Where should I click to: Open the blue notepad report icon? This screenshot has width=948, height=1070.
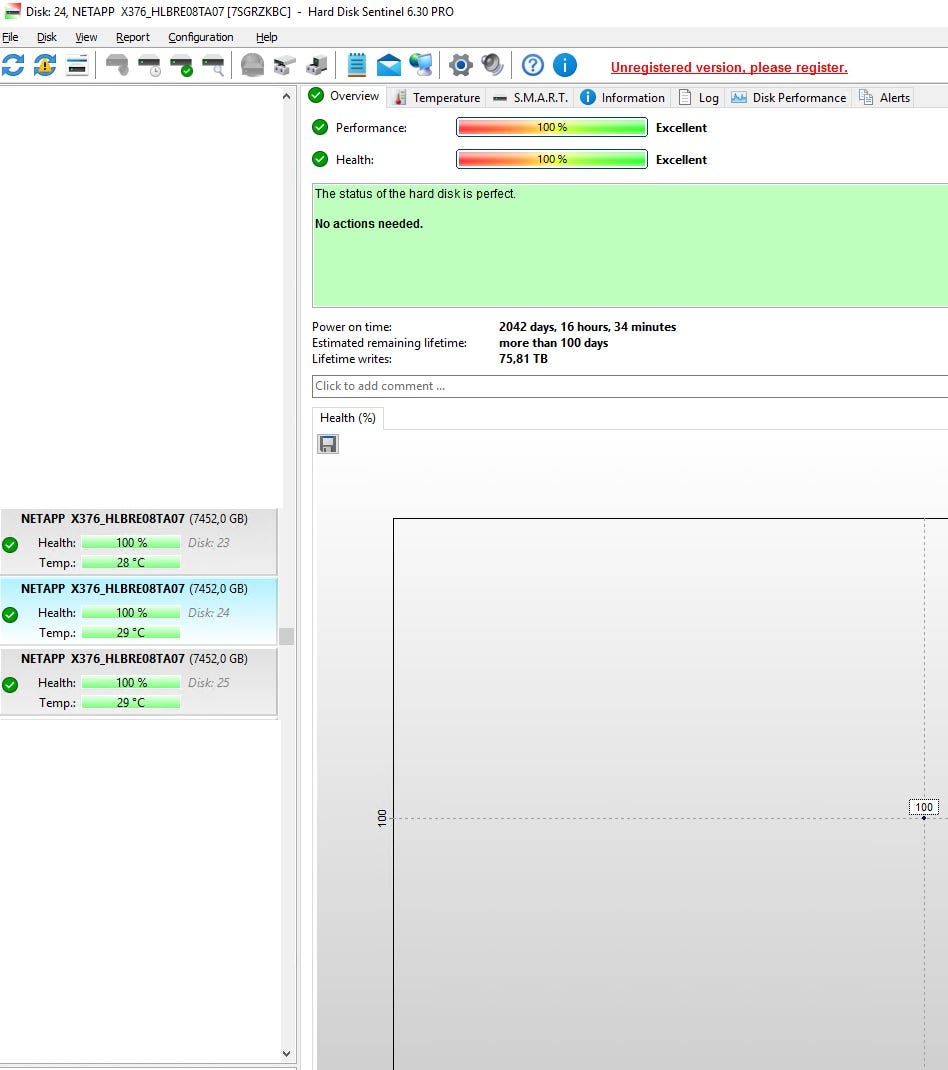[357, 66]
